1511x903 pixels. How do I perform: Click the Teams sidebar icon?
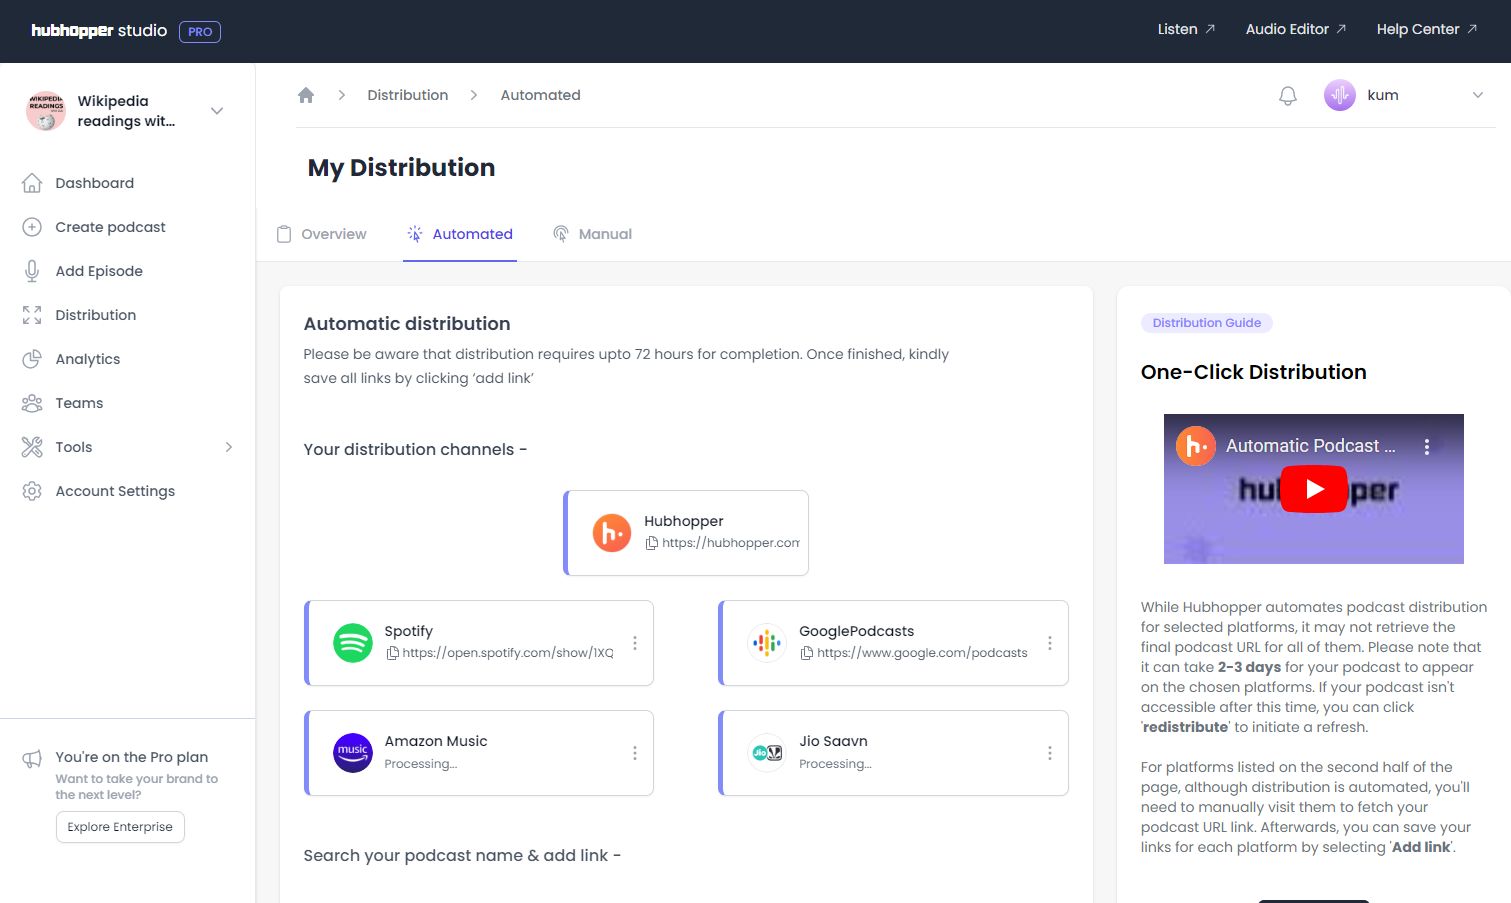(31, 402)
